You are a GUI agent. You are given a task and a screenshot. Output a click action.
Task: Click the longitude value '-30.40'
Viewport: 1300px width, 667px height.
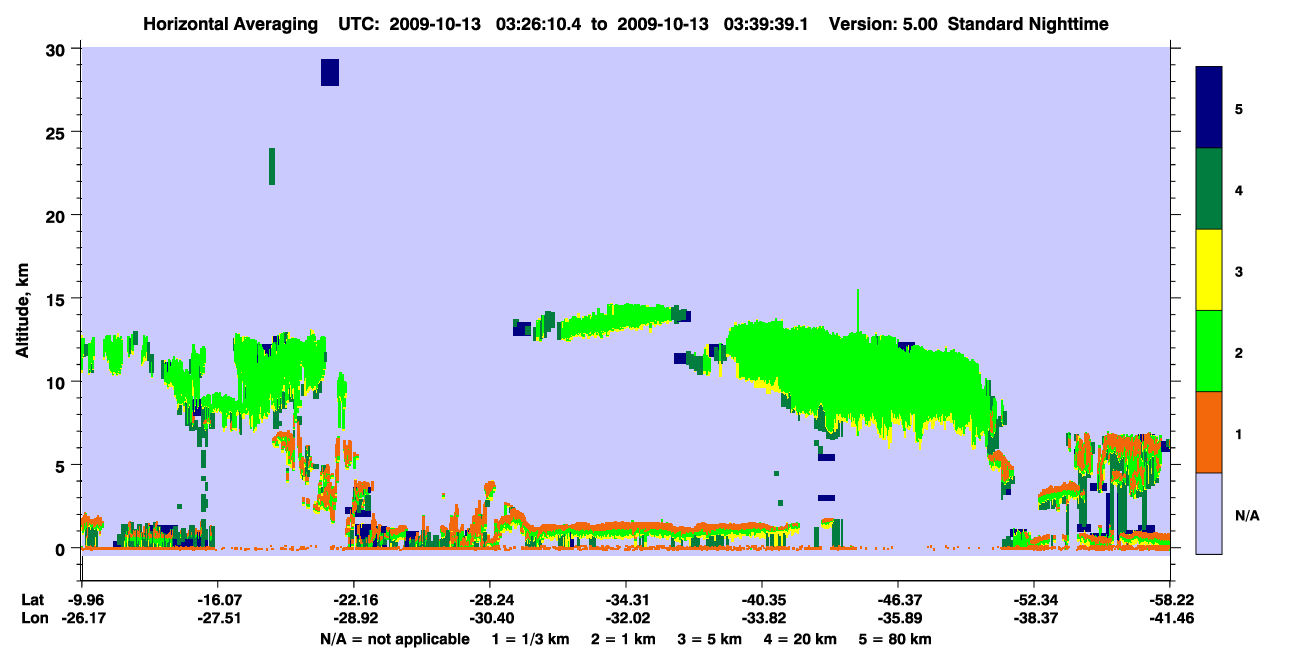pos(490,619)
